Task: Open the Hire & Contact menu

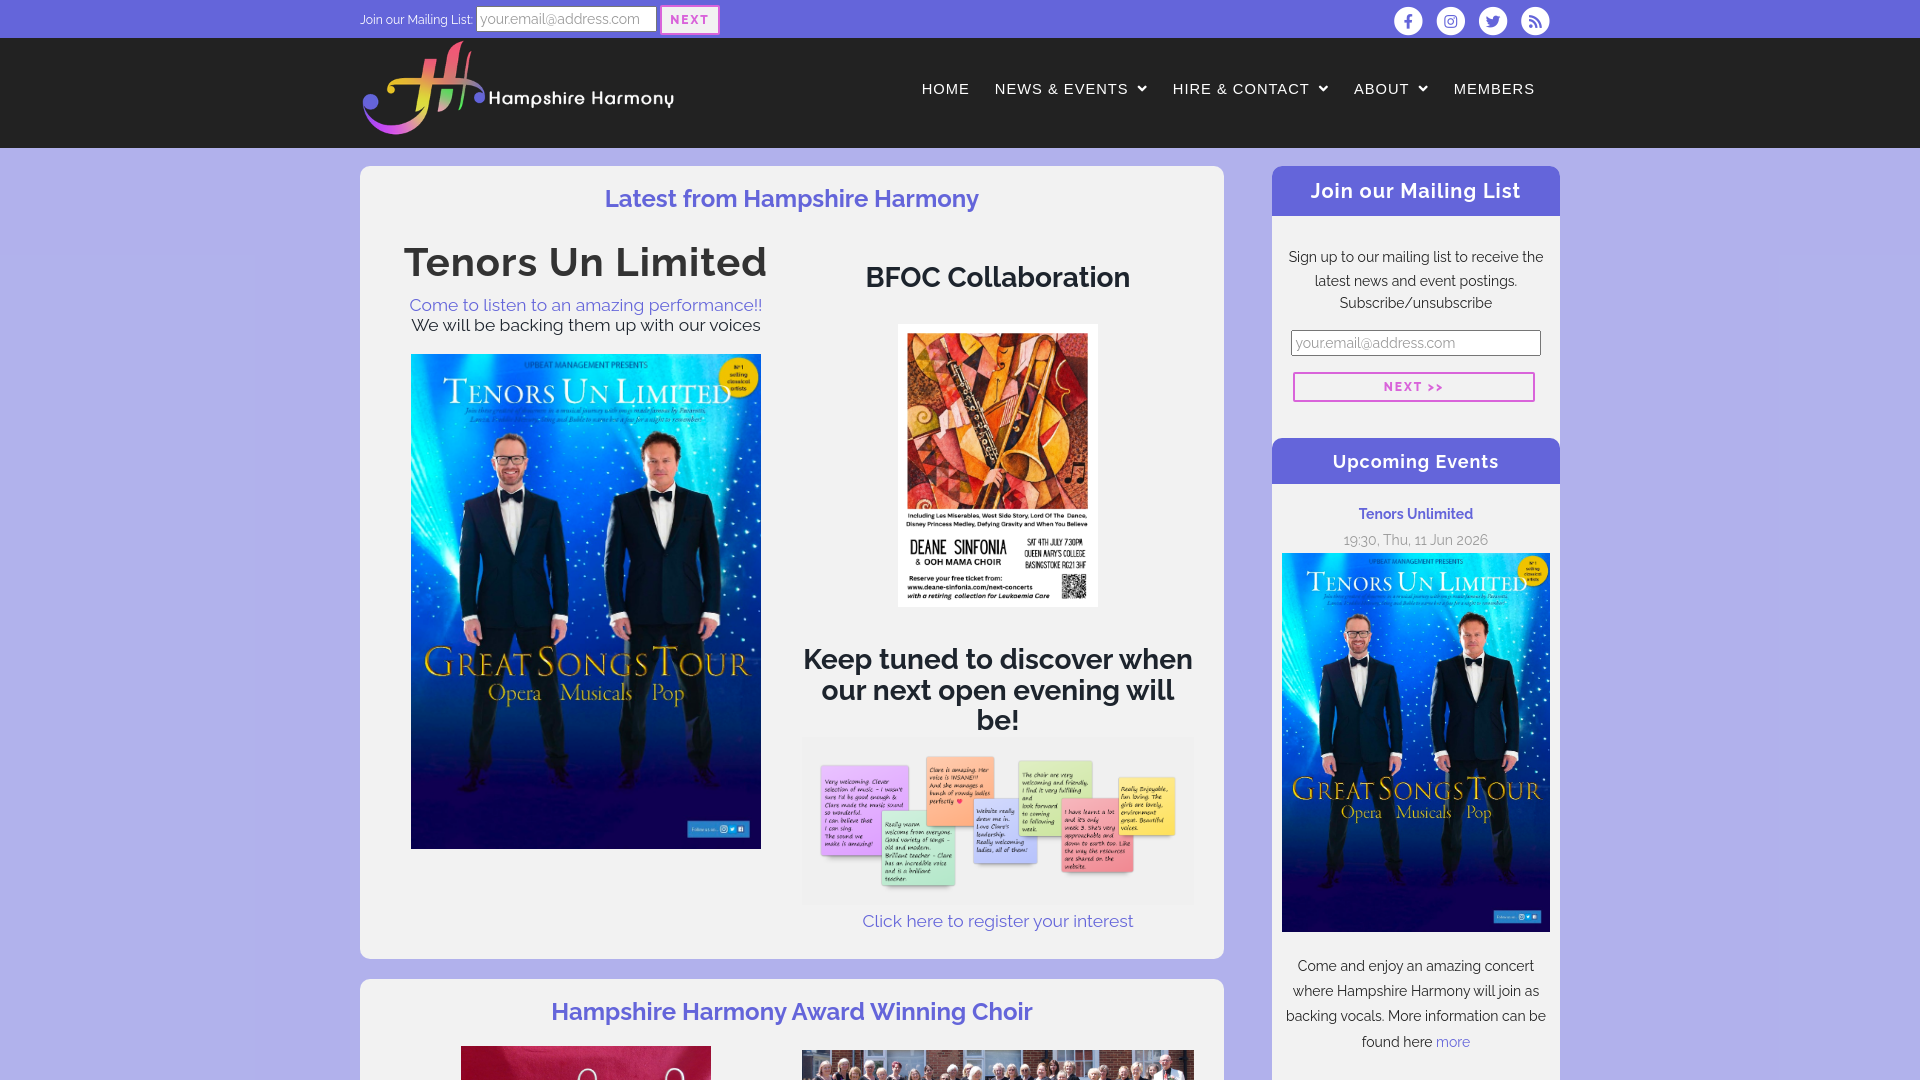Action: pyautogui.click(x=1241, y=89)
